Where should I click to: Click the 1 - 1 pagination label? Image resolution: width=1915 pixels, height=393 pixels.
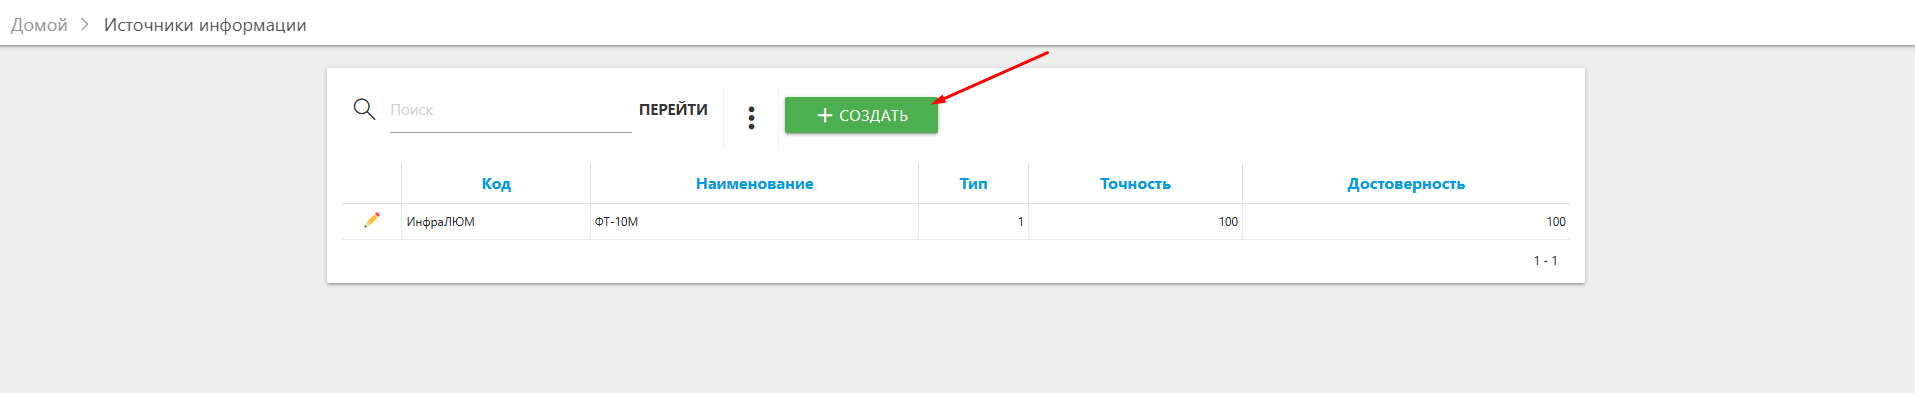1545,261
